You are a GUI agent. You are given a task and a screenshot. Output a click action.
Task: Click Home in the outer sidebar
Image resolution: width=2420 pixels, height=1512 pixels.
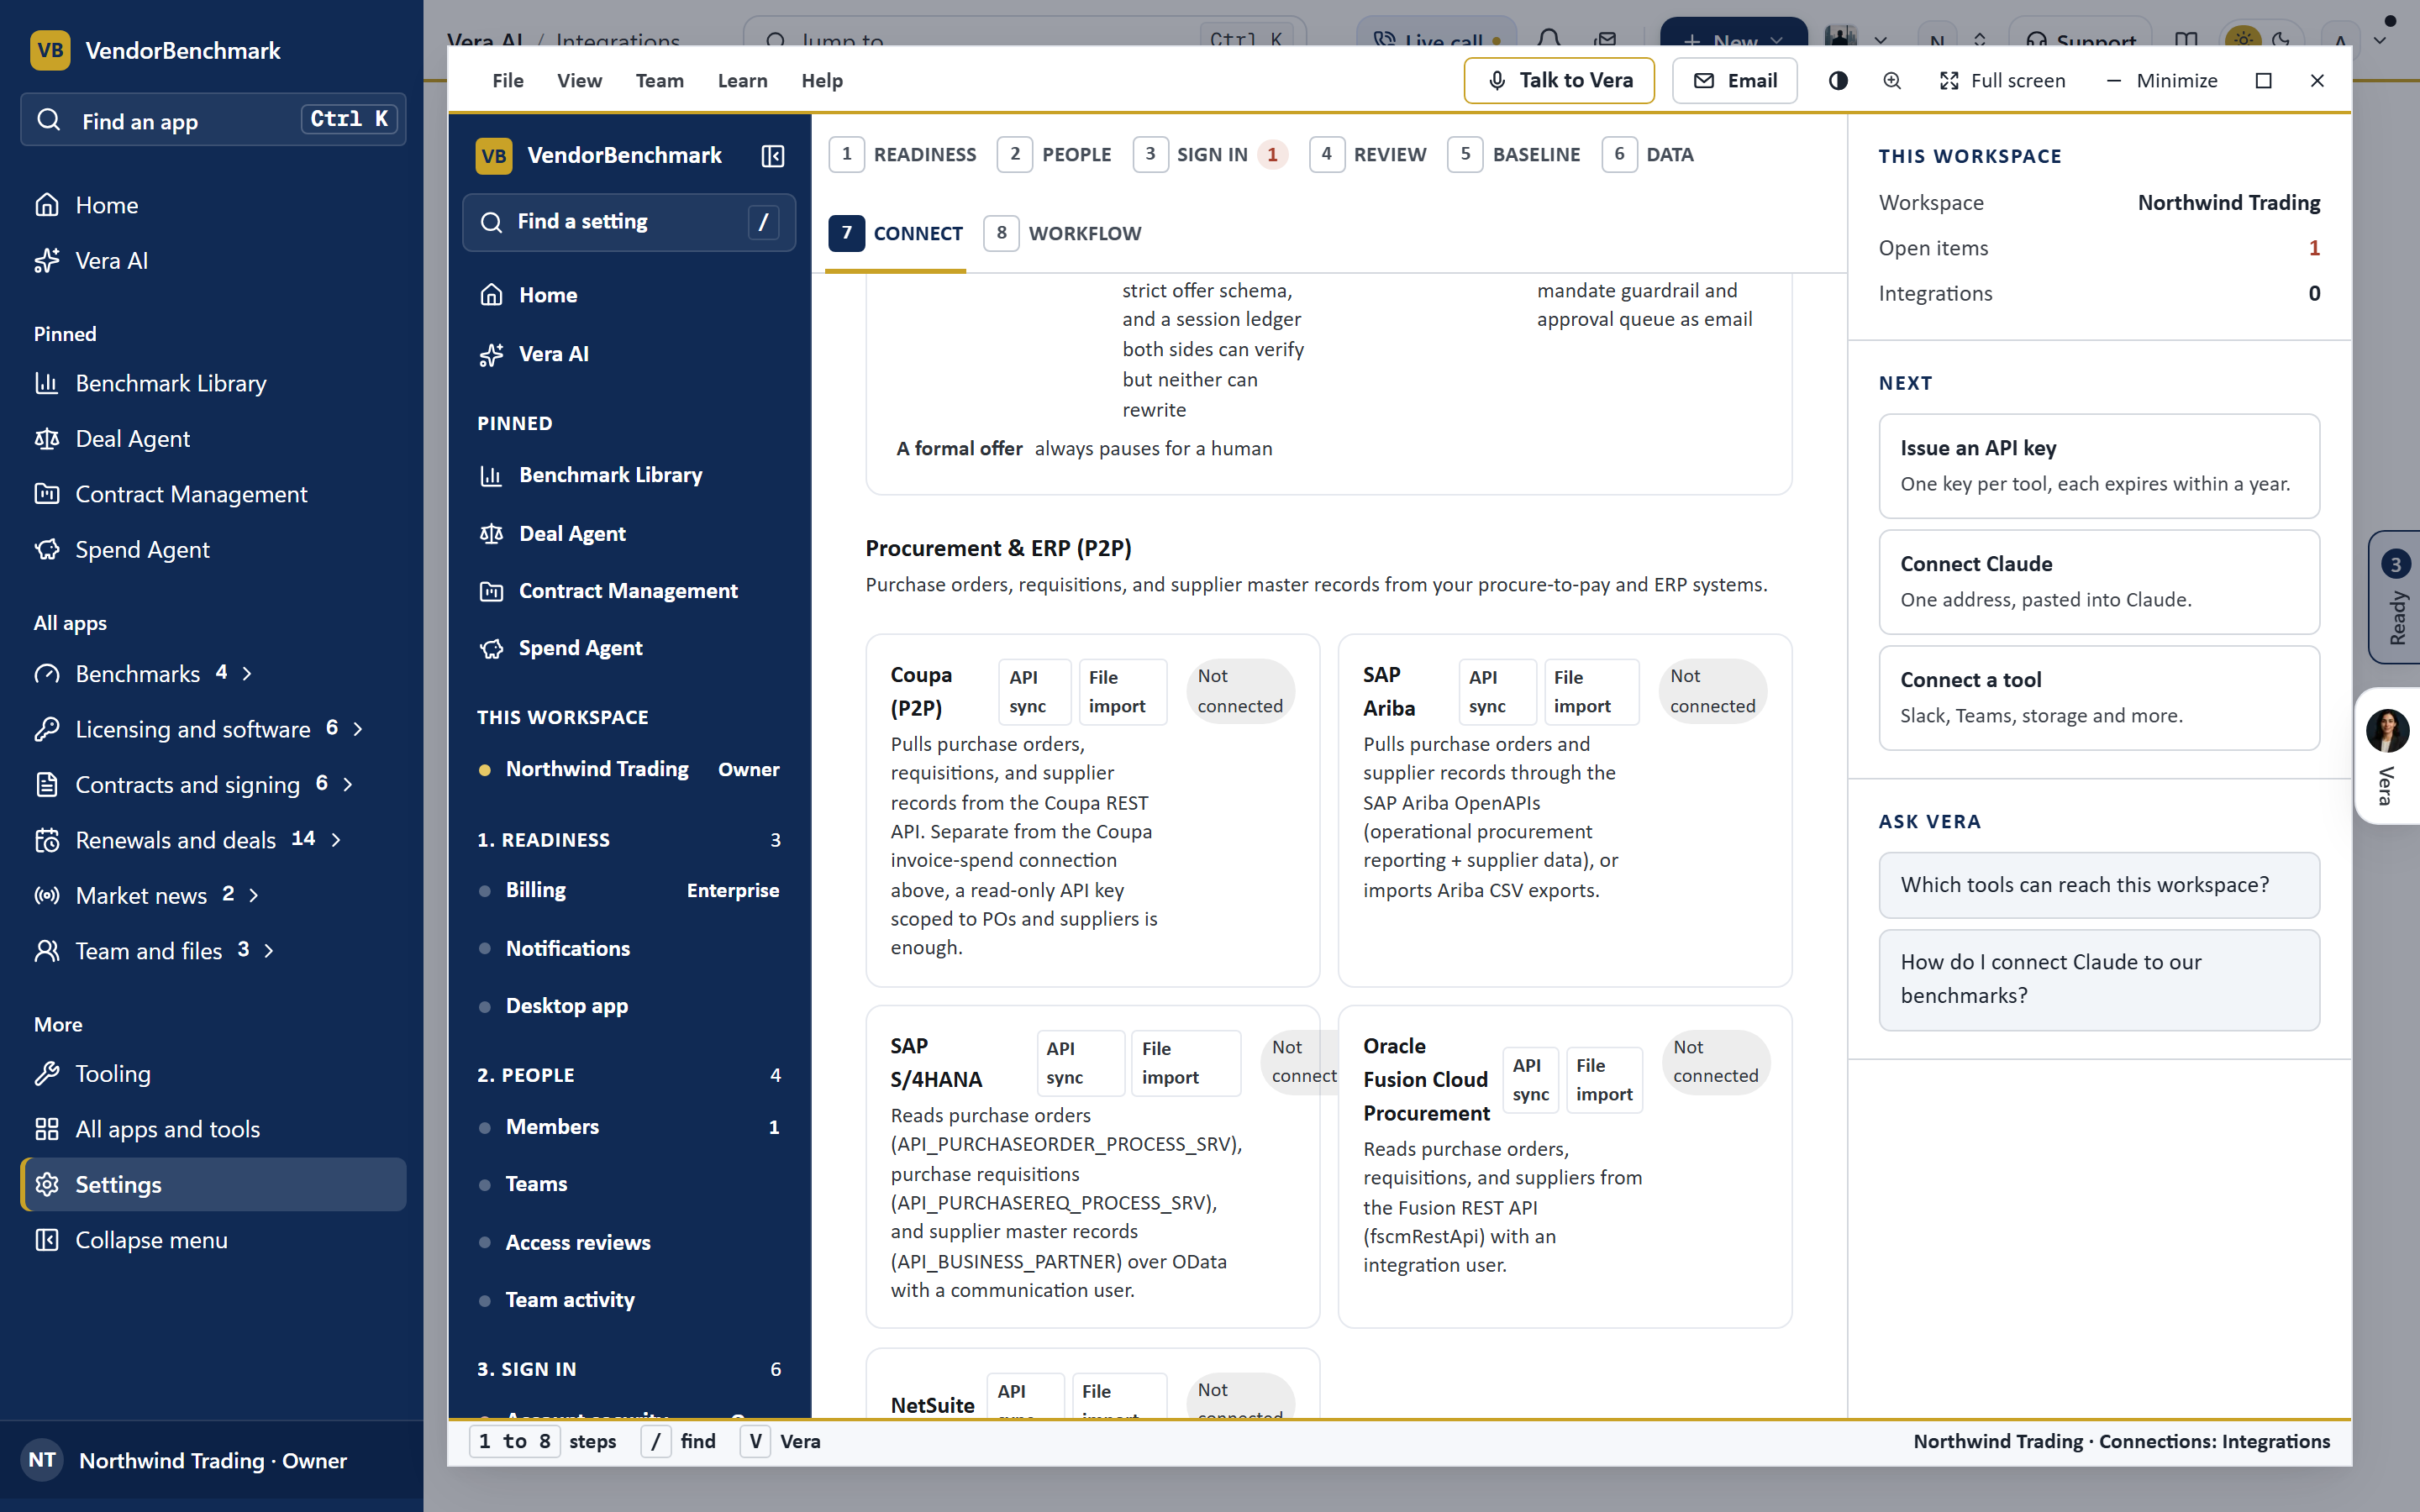coord(106,205)
